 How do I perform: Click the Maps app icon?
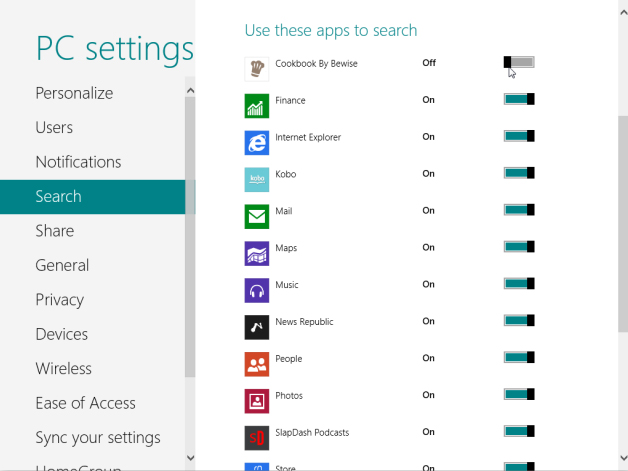point(257,254)
